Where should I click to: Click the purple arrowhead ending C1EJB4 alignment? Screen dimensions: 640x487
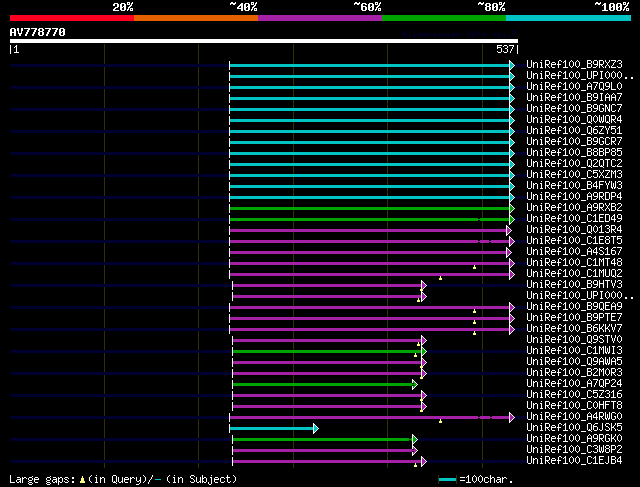tap(424, 462)
